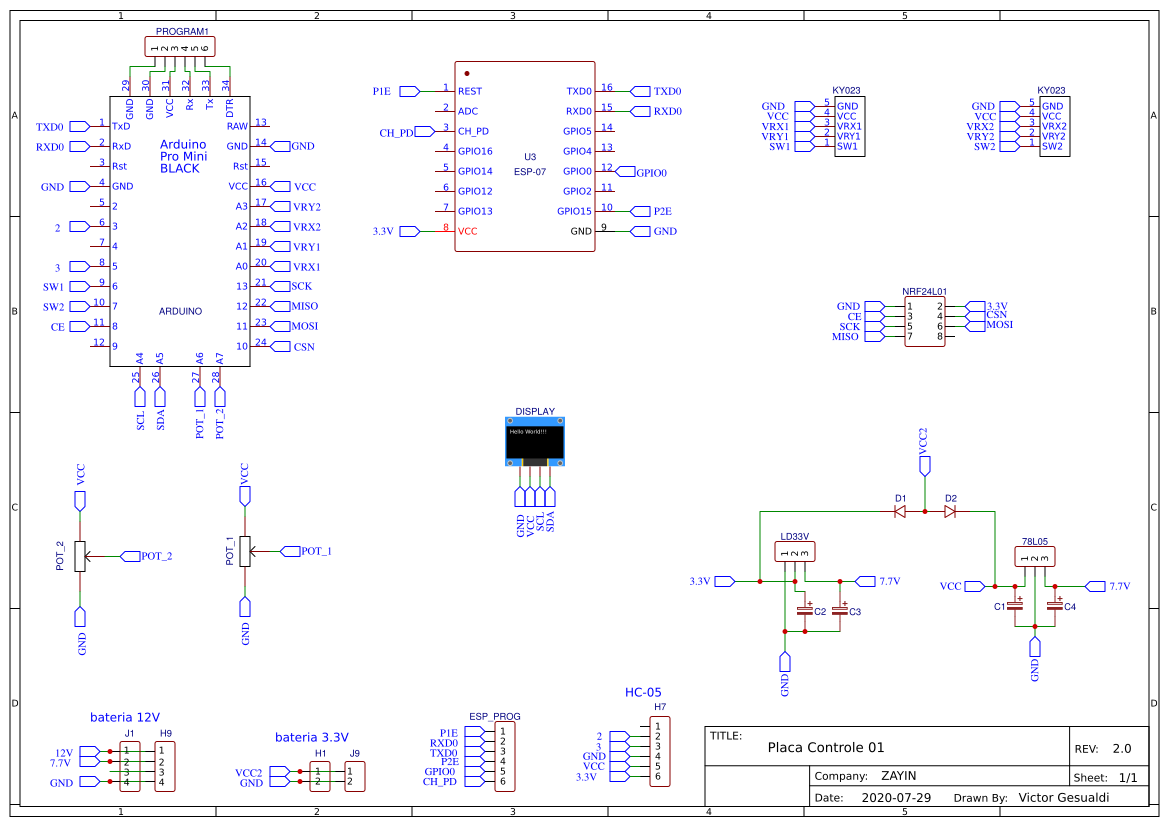Image resolution: width=1169 pixels, height=827 pixels.
Task: Select the 'ARDUINO' text inside the board symbol
Action: (x=180, y=312)
